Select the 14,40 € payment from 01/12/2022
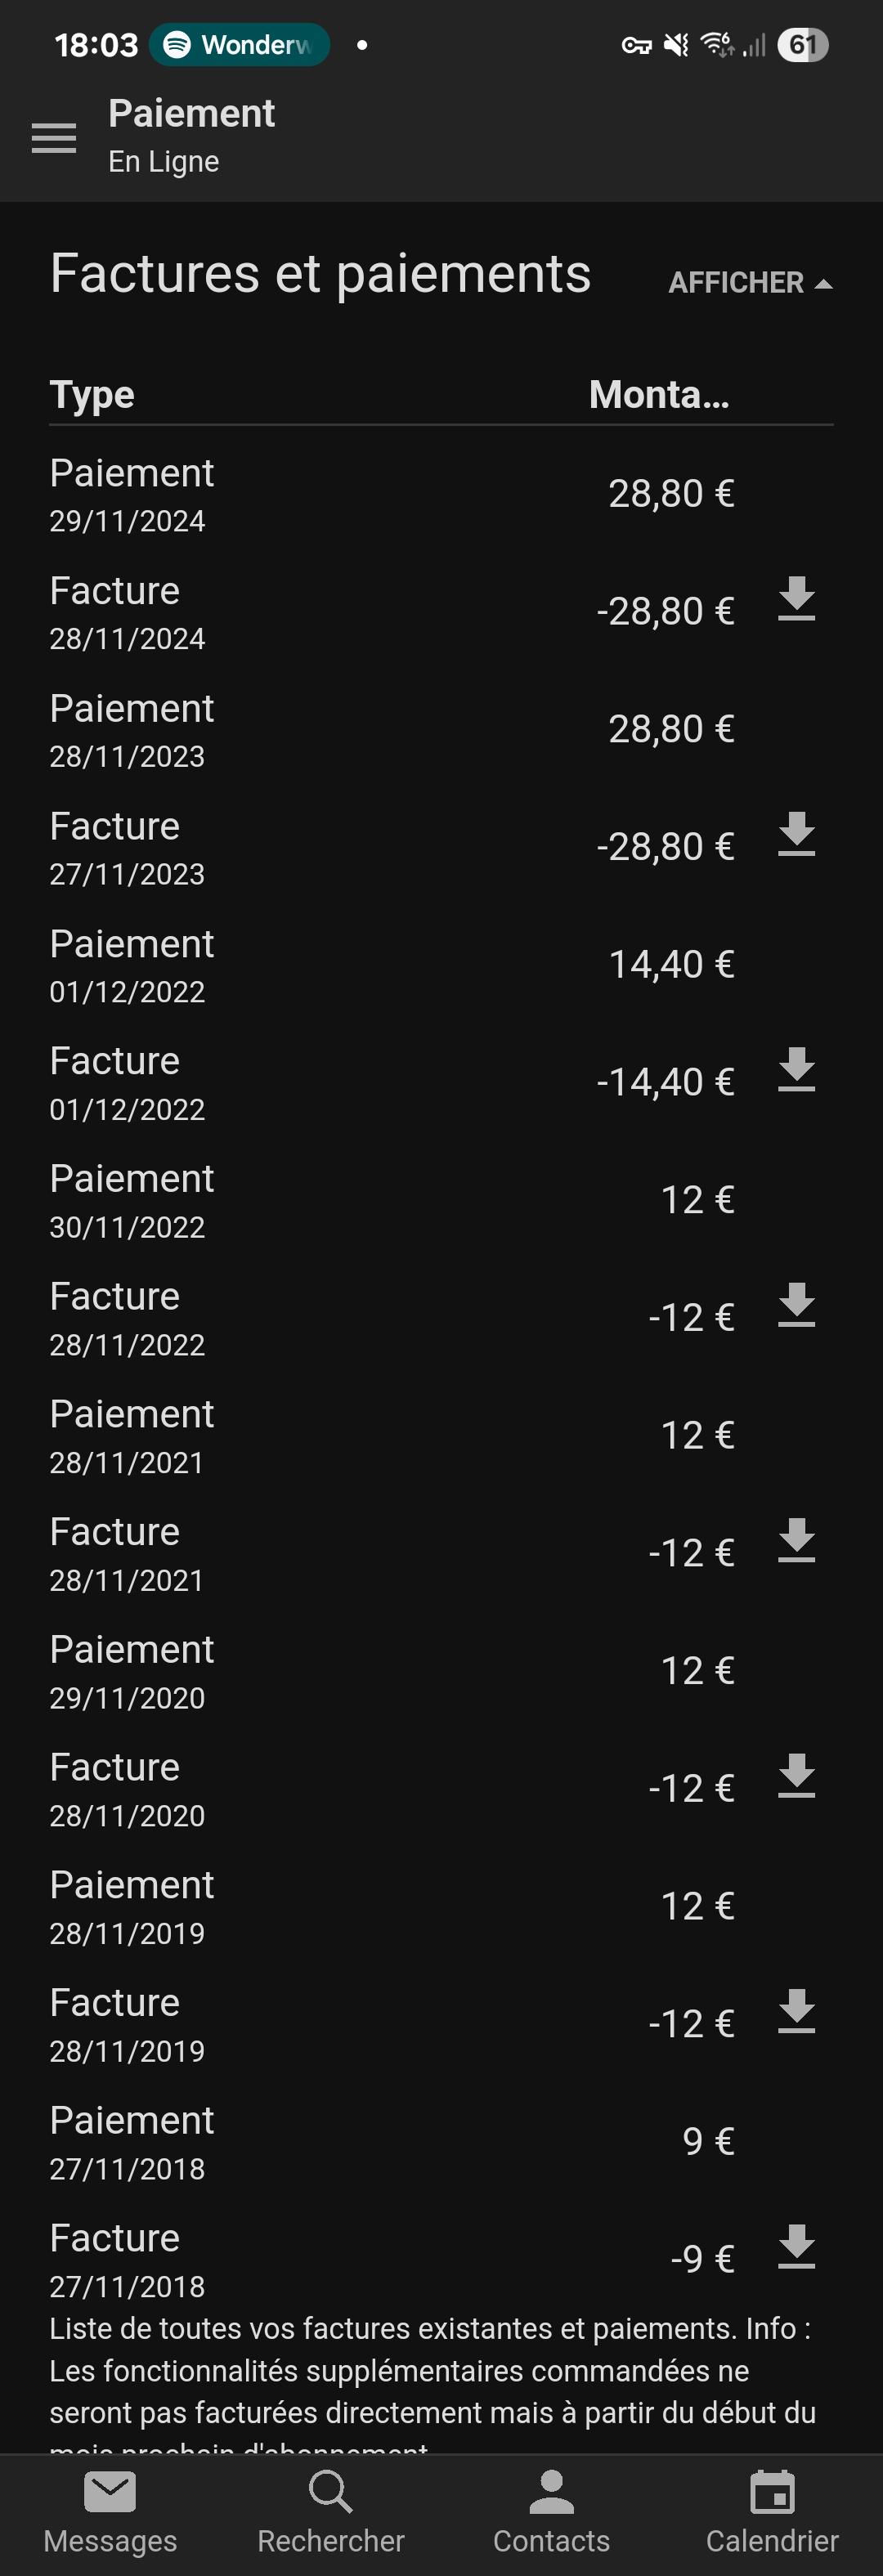883x2576 pixels. point(441,965)
